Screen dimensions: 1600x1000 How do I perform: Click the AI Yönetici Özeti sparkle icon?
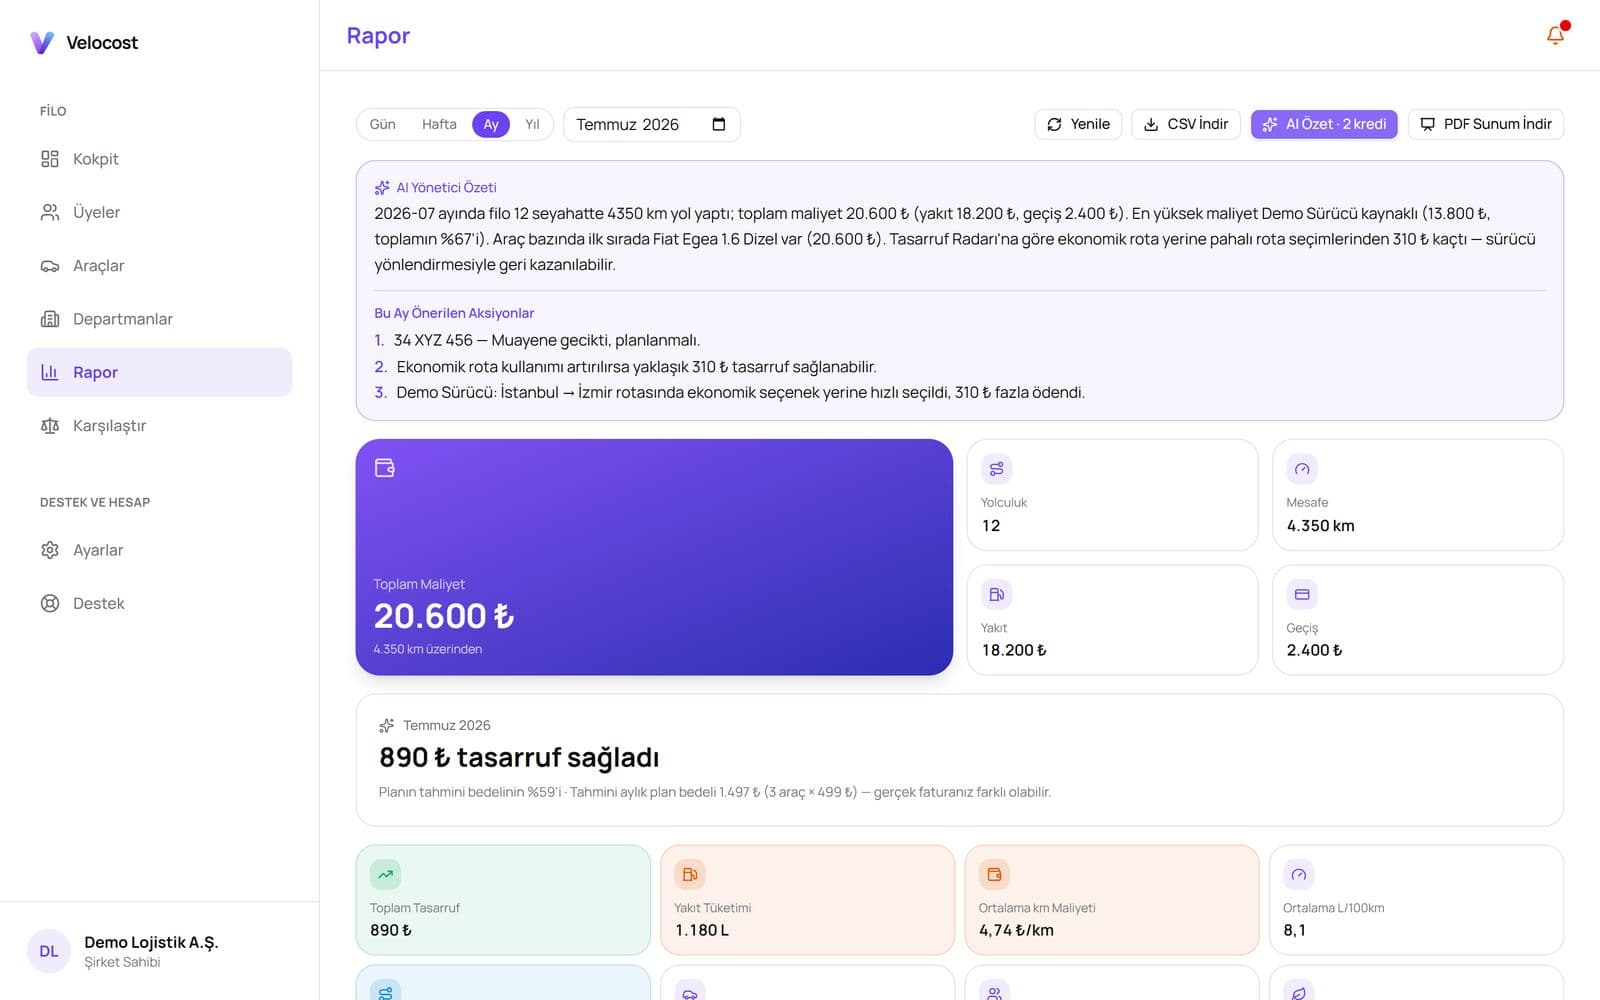tap(382, 187)
